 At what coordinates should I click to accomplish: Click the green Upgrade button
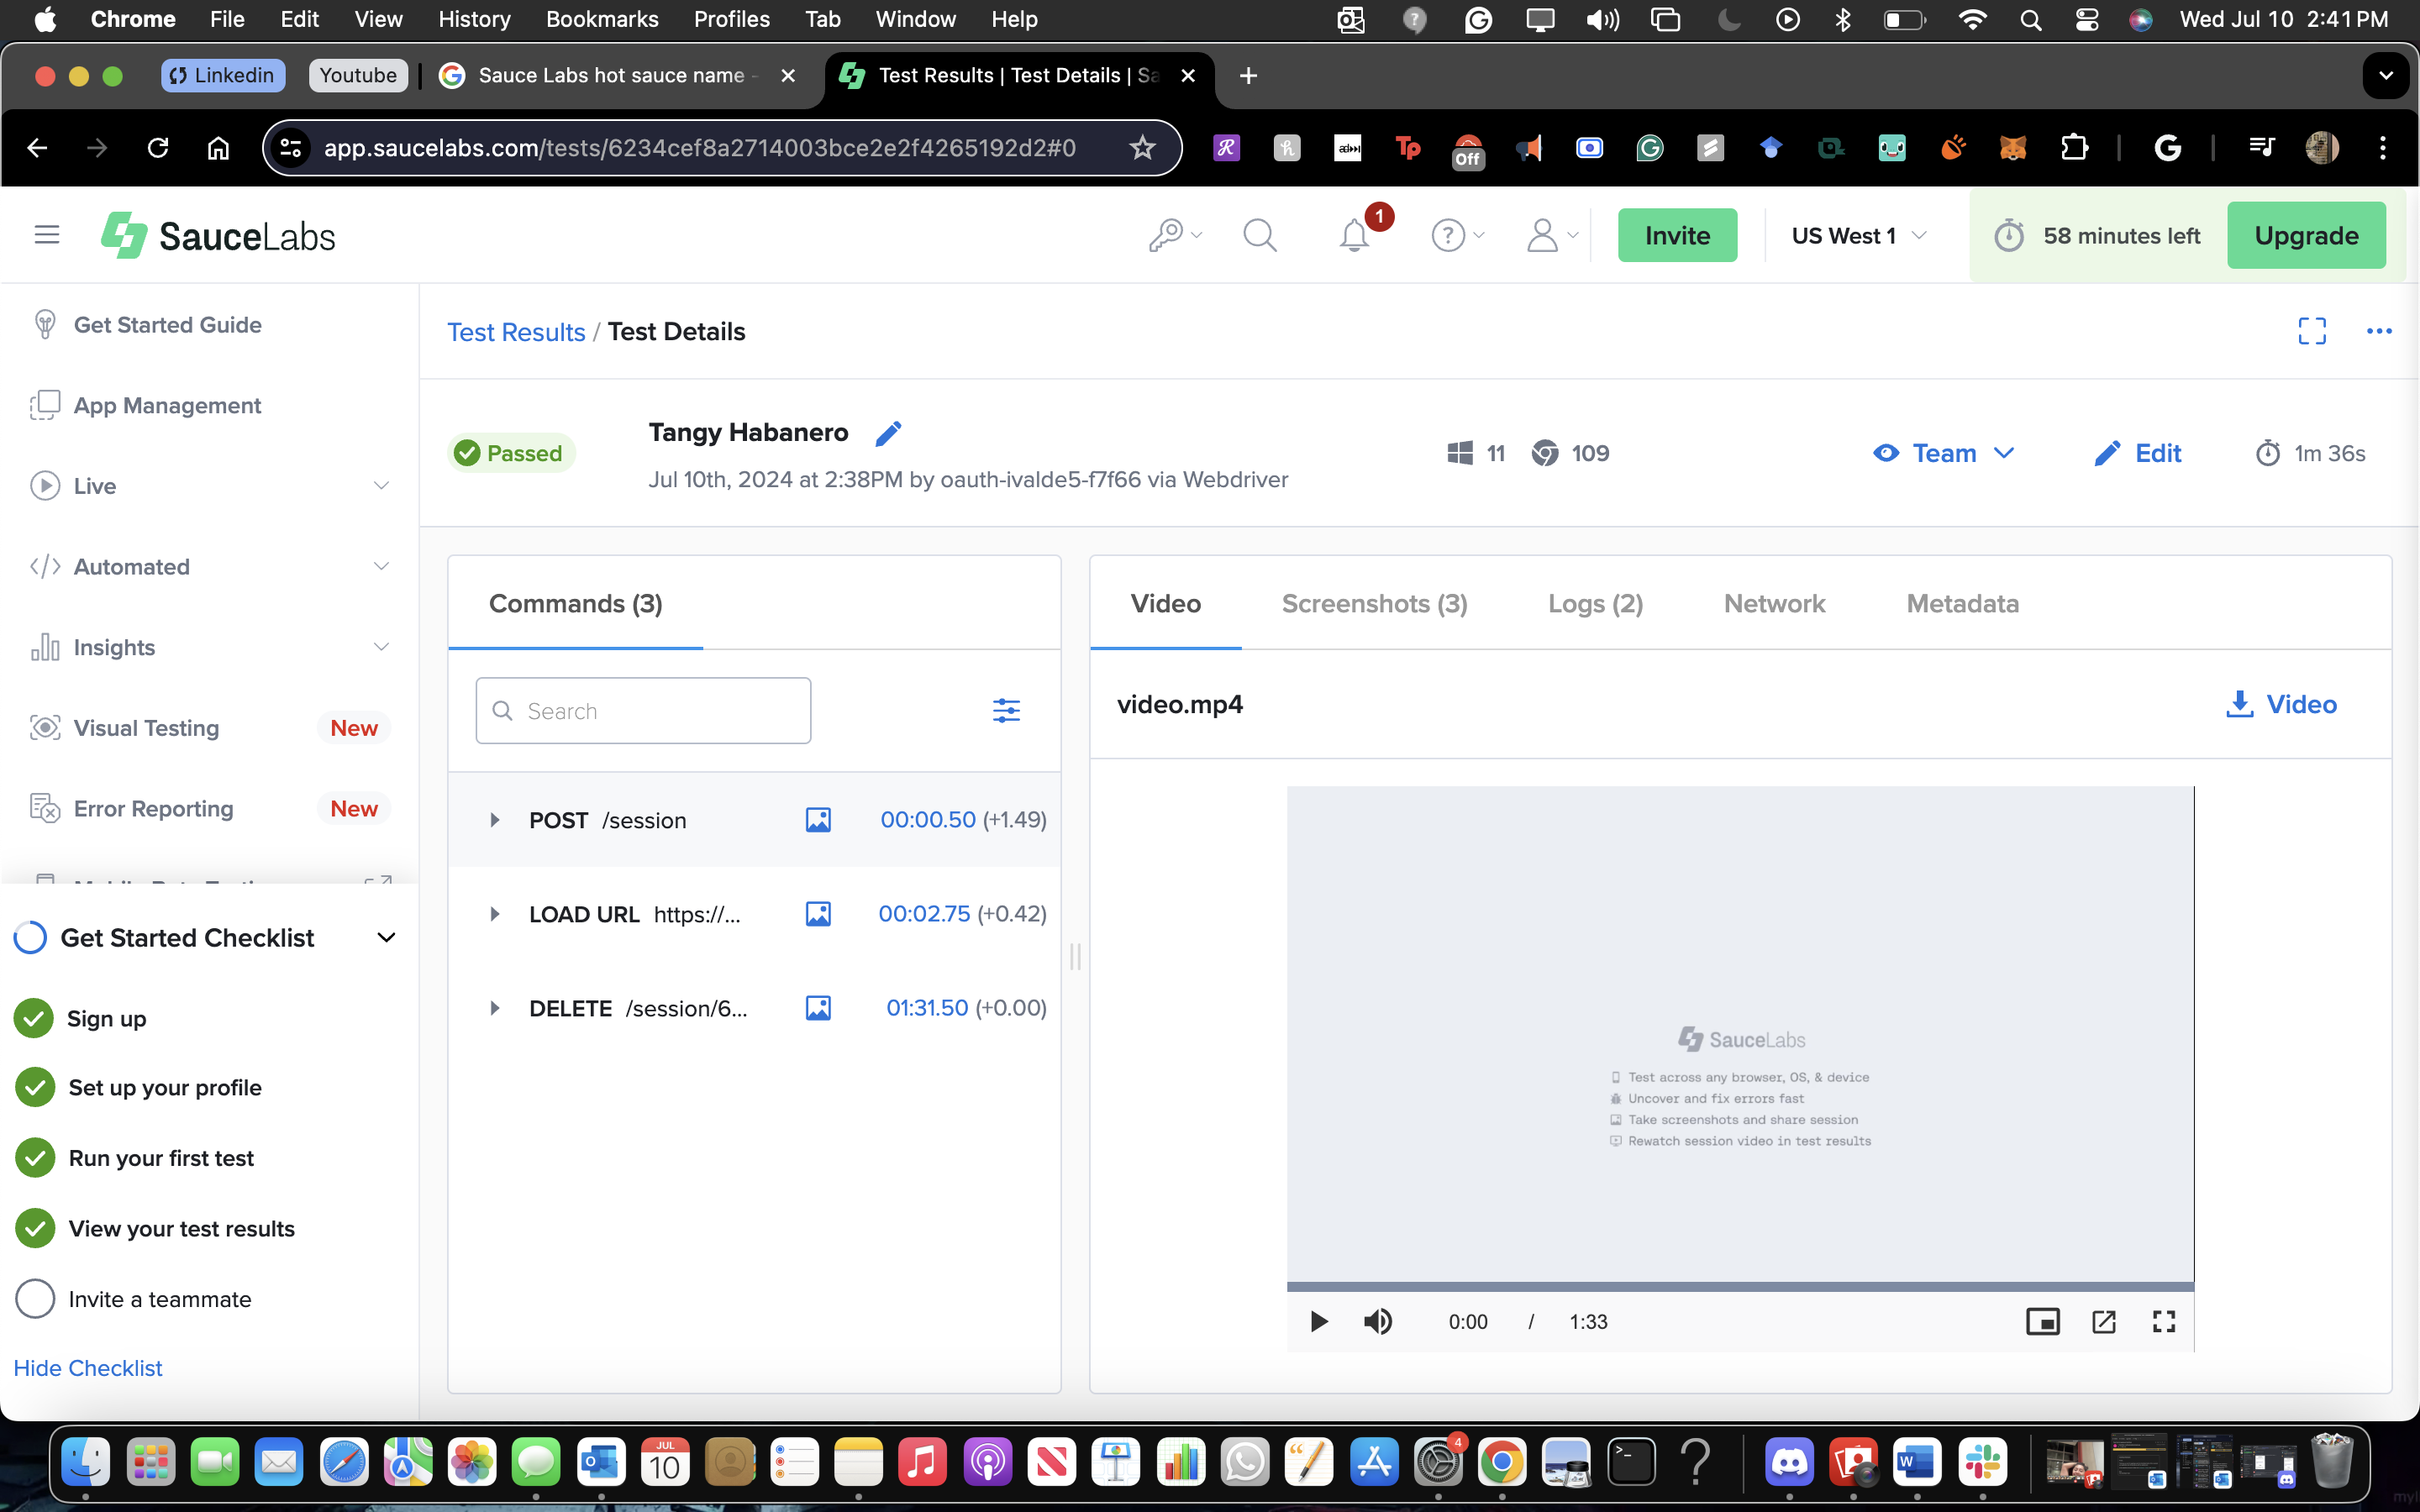[x=2306, y=236]
